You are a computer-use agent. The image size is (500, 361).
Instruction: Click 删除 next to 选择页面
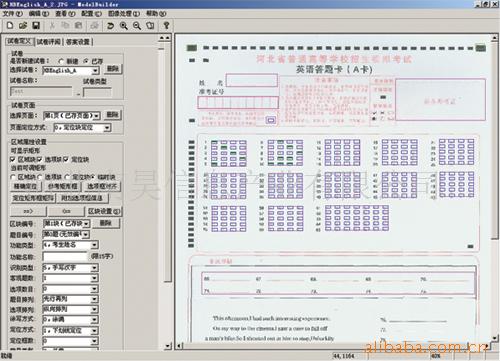(x=112, y=115)
